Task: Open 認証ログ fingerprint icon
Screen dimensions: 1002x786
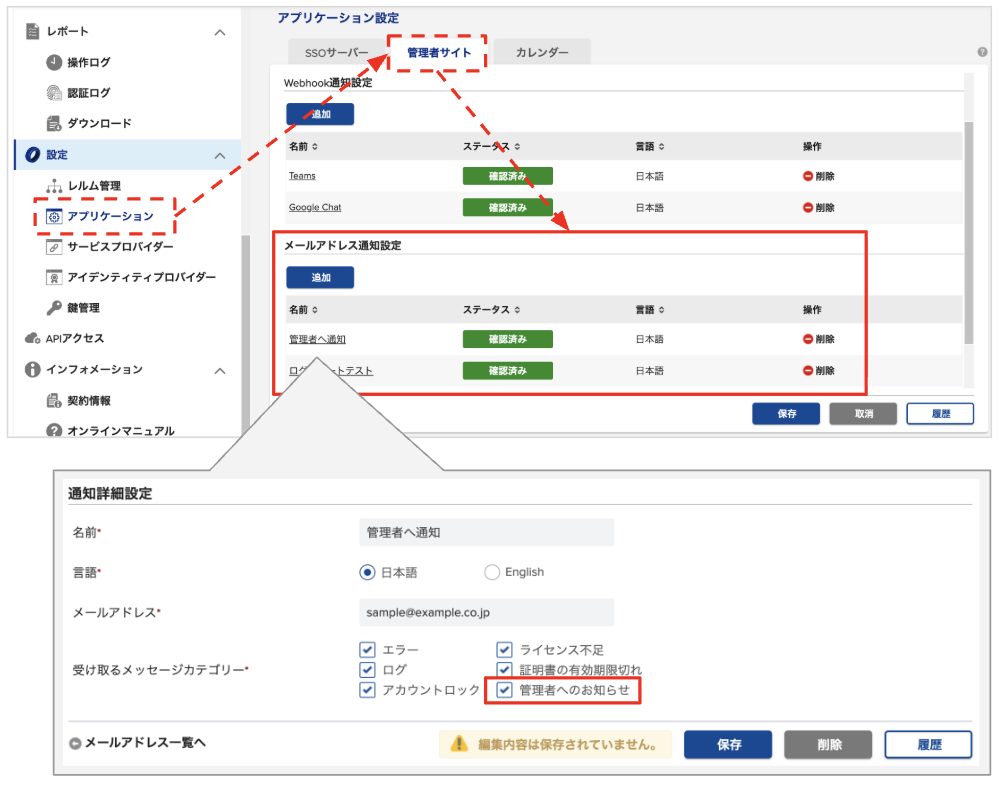Action: [54, 93]
